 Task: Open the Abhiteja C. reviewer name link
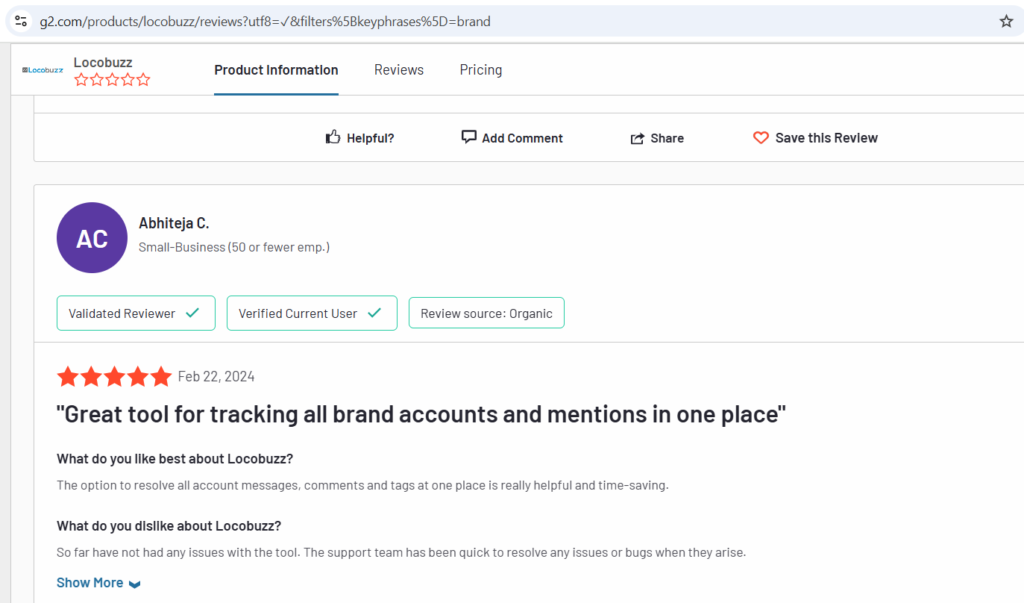click(174, 223)
